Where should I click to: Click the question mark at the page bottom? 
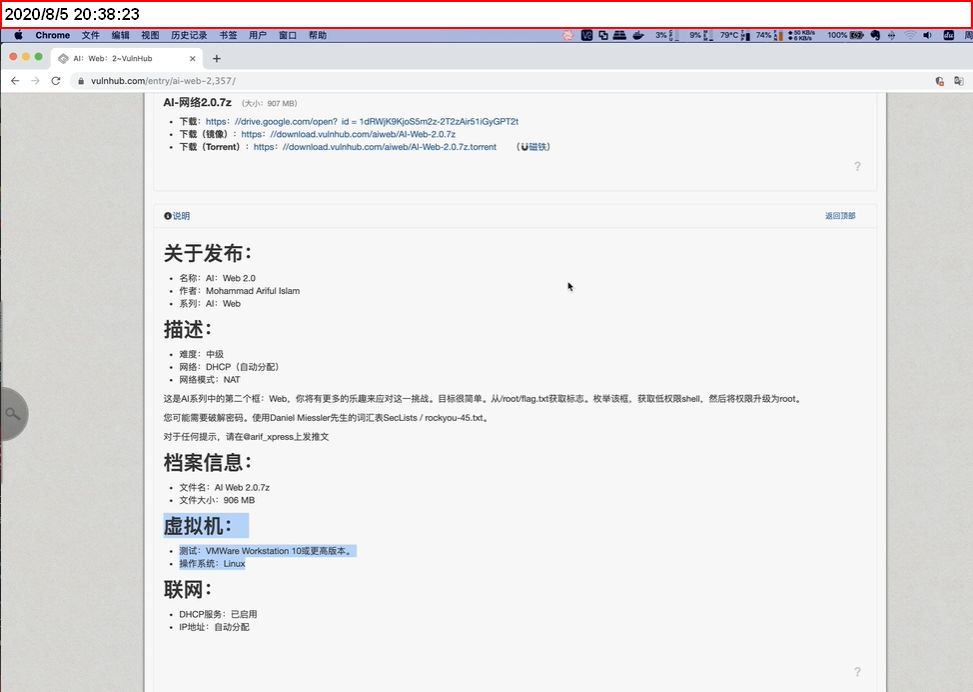857,672
